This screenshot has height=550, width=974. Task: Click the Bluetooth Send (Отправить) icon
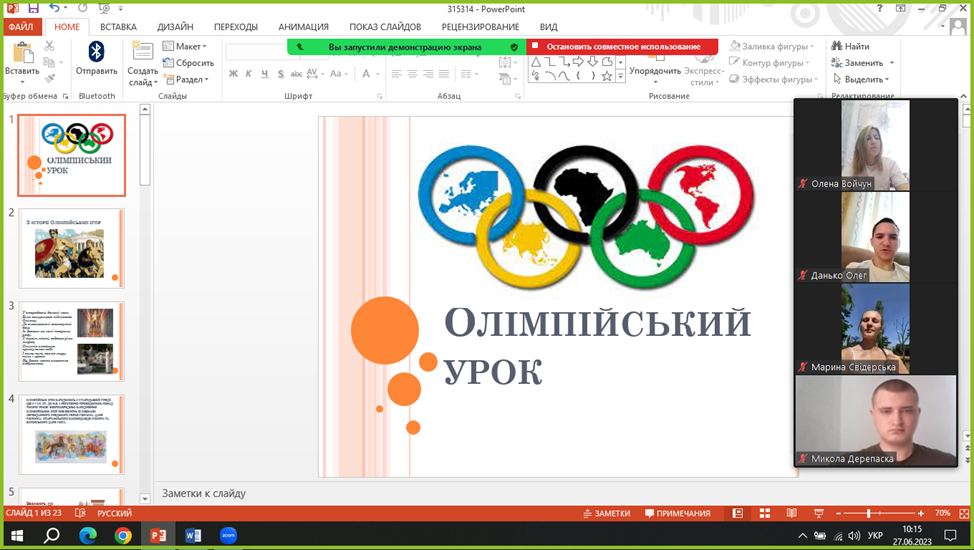(97, 53)
